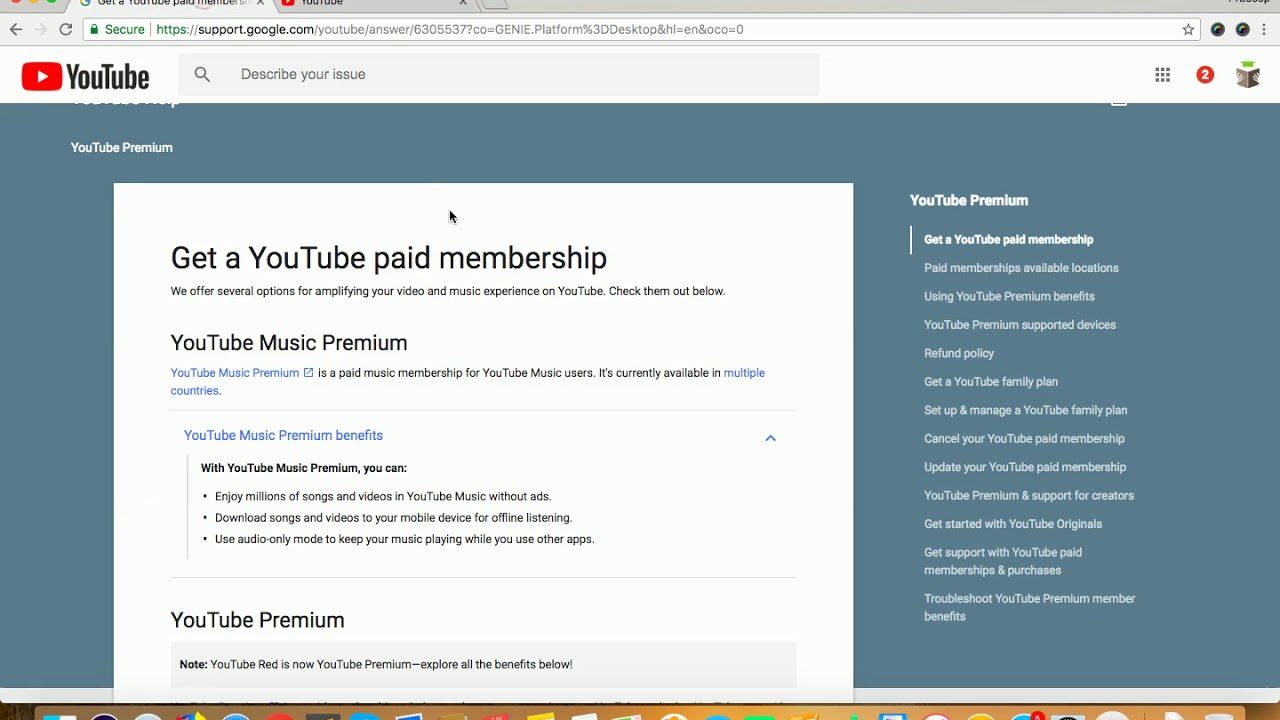Viewport: 1280px width, 720px height.
Task: Open 'Cancel your YouTube paid membership'
Action: [x=1024, y=439]
